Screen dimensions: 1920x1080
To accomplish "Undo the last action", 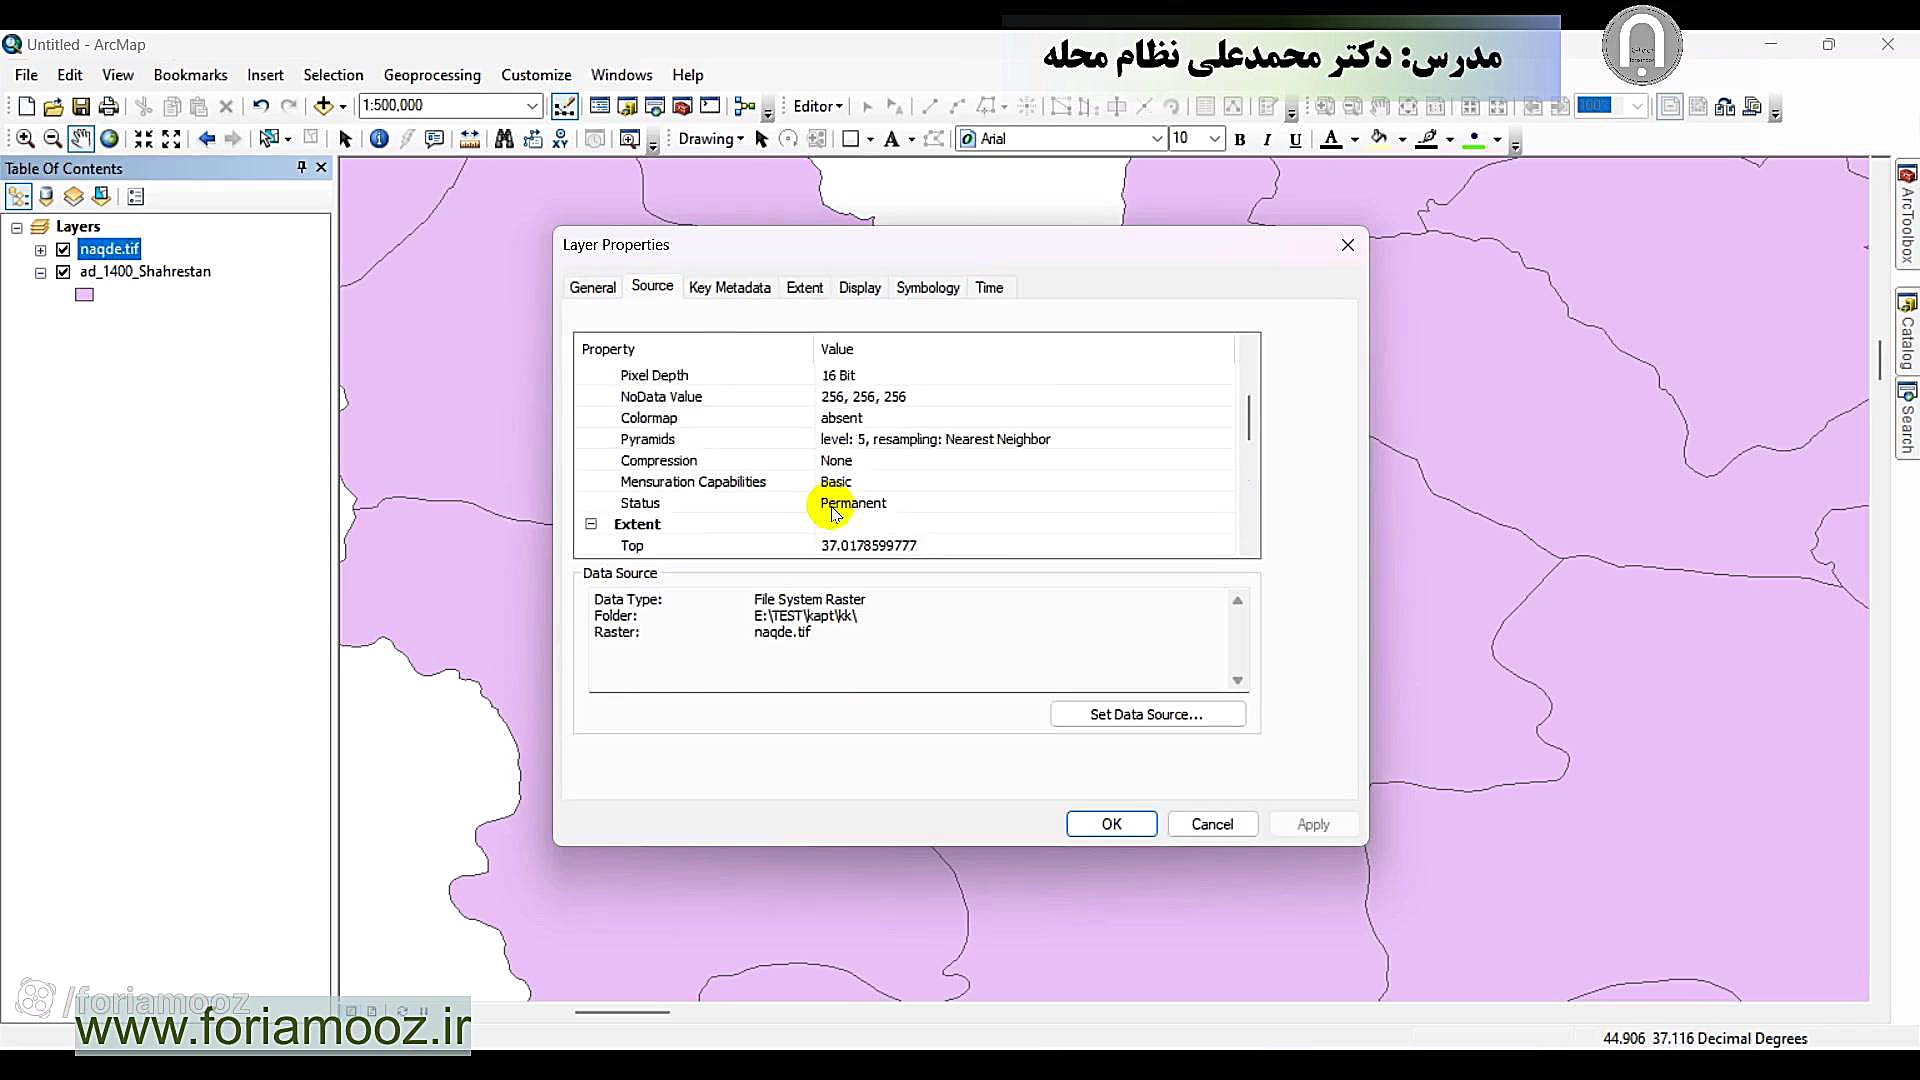I will coord(260,106).
